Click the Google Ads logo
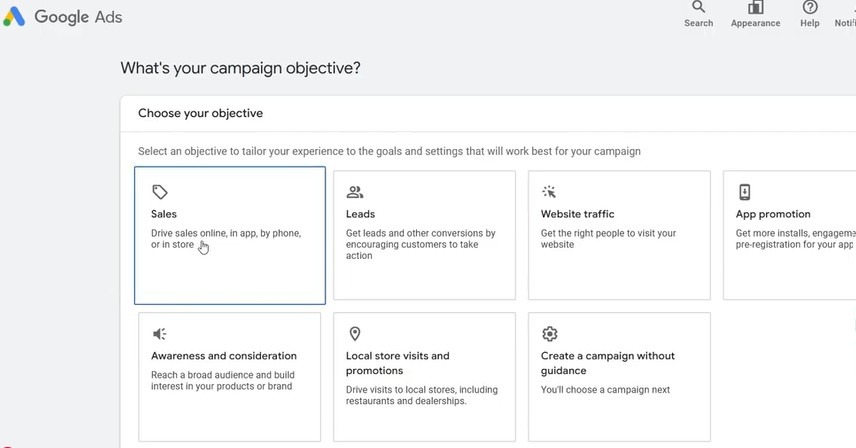 tap(14, 17)
